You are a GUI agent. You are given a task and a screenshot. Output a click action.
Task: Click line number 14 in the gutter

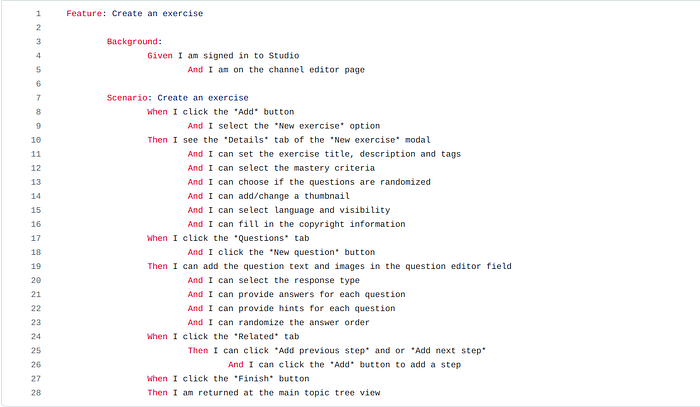[36, 196]
